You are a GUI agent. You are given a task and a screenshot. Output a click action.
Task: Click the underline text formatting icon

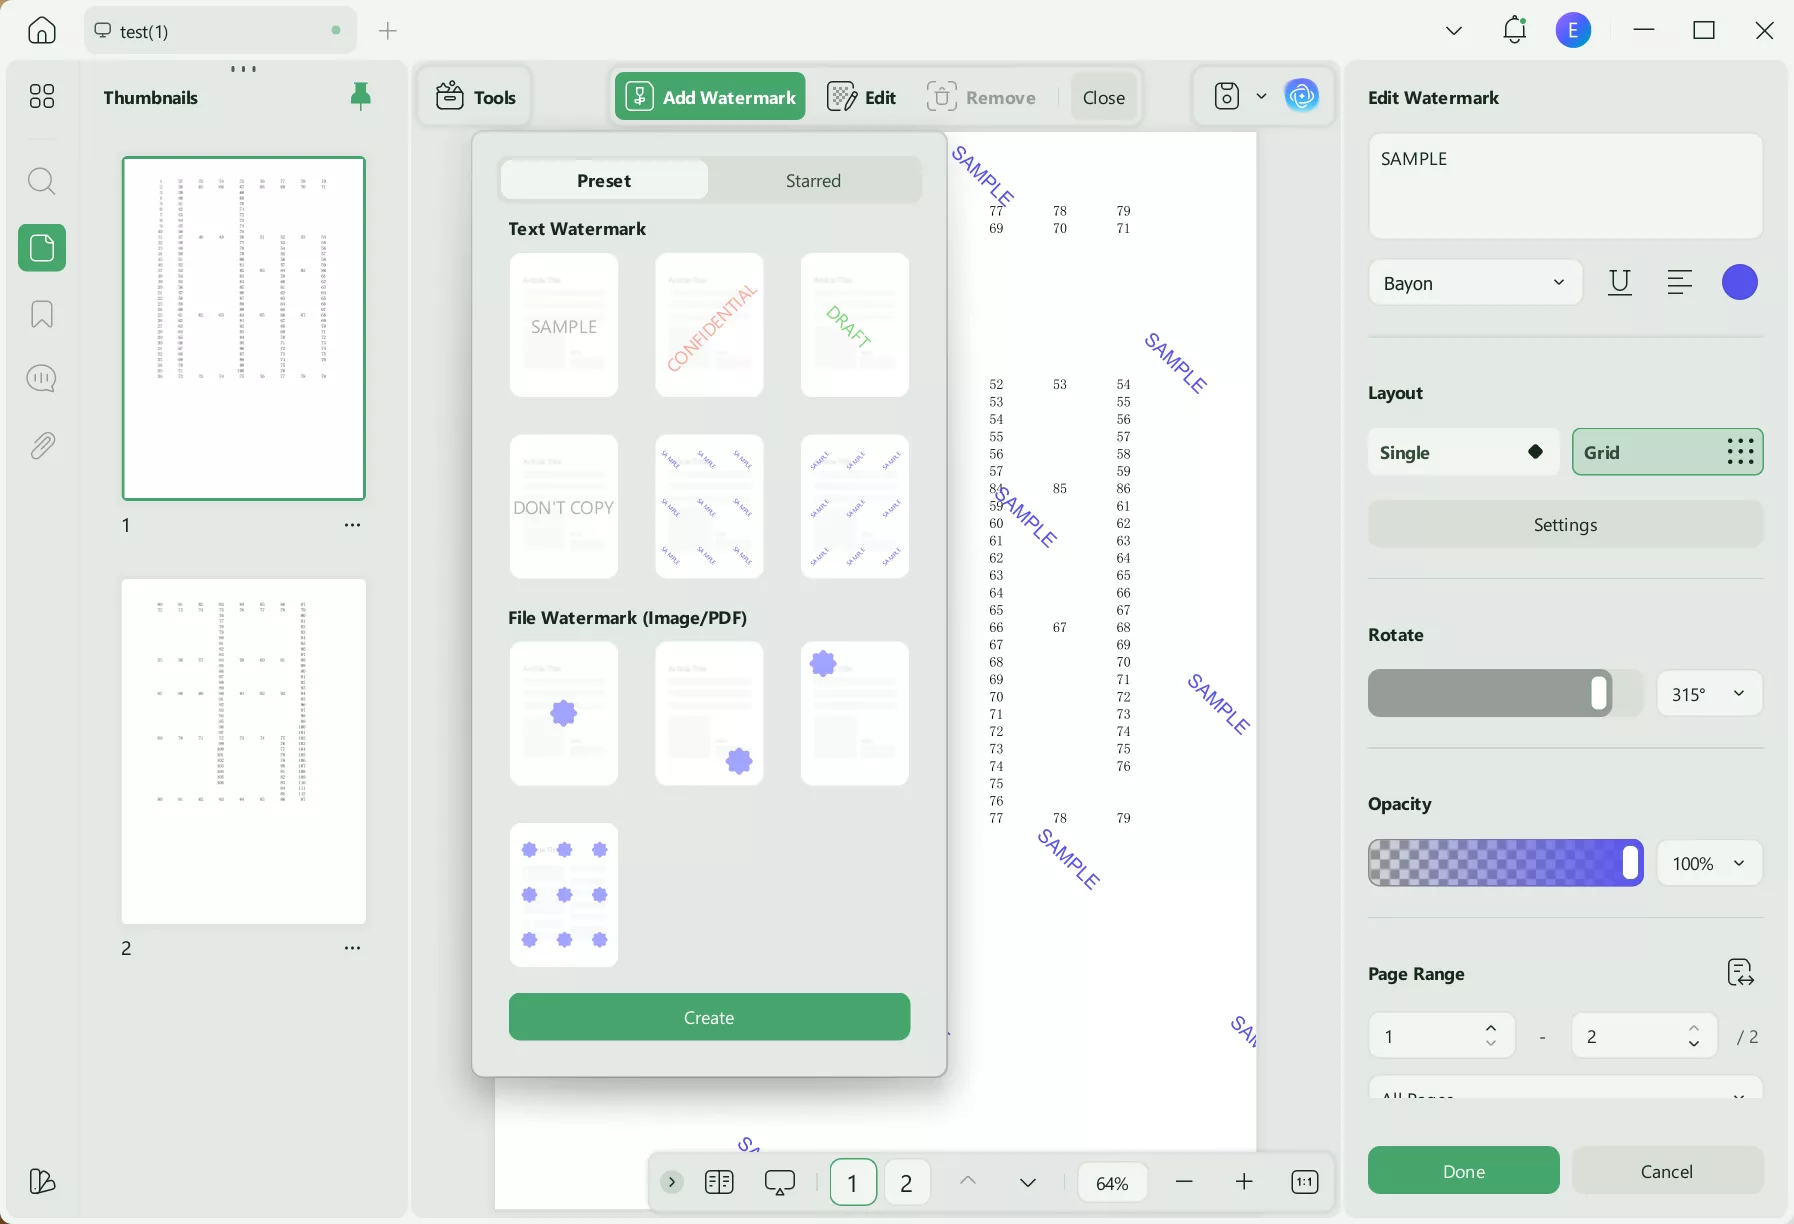(1620, 283)
